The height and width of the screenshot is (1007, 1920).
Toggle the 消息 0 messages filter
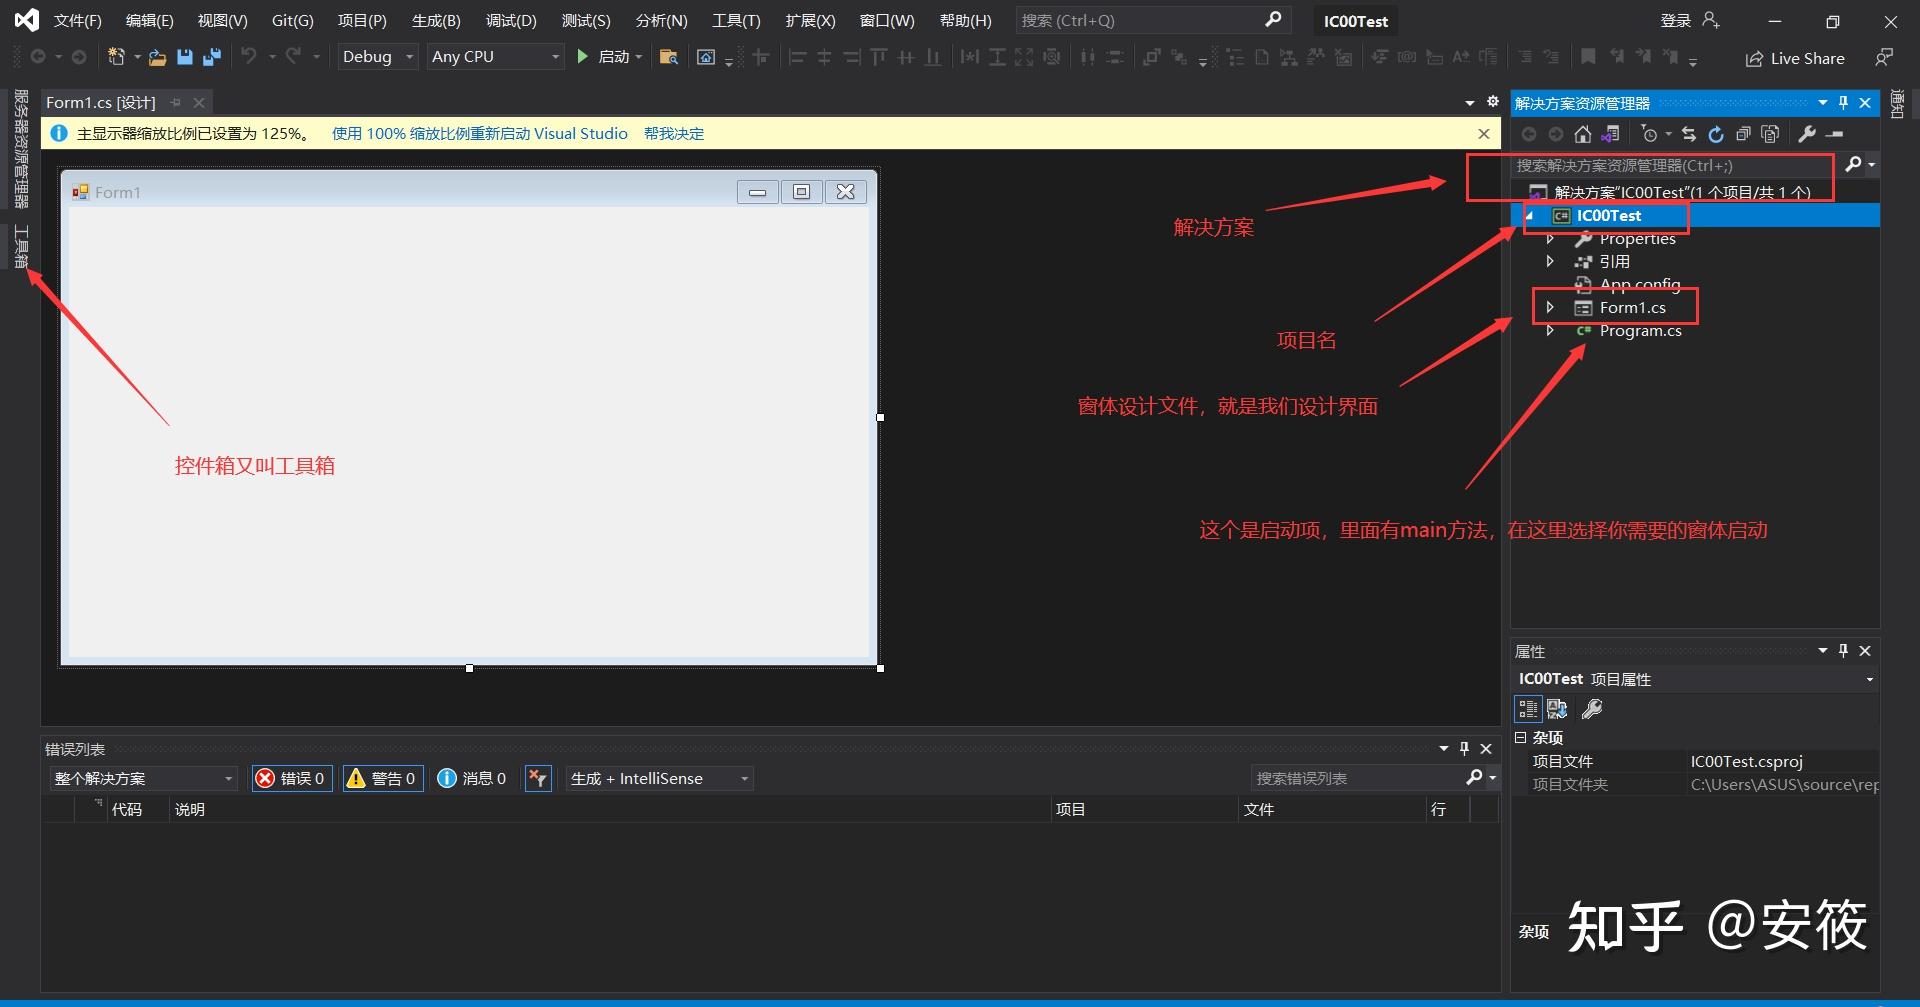[x=472, y=778]
